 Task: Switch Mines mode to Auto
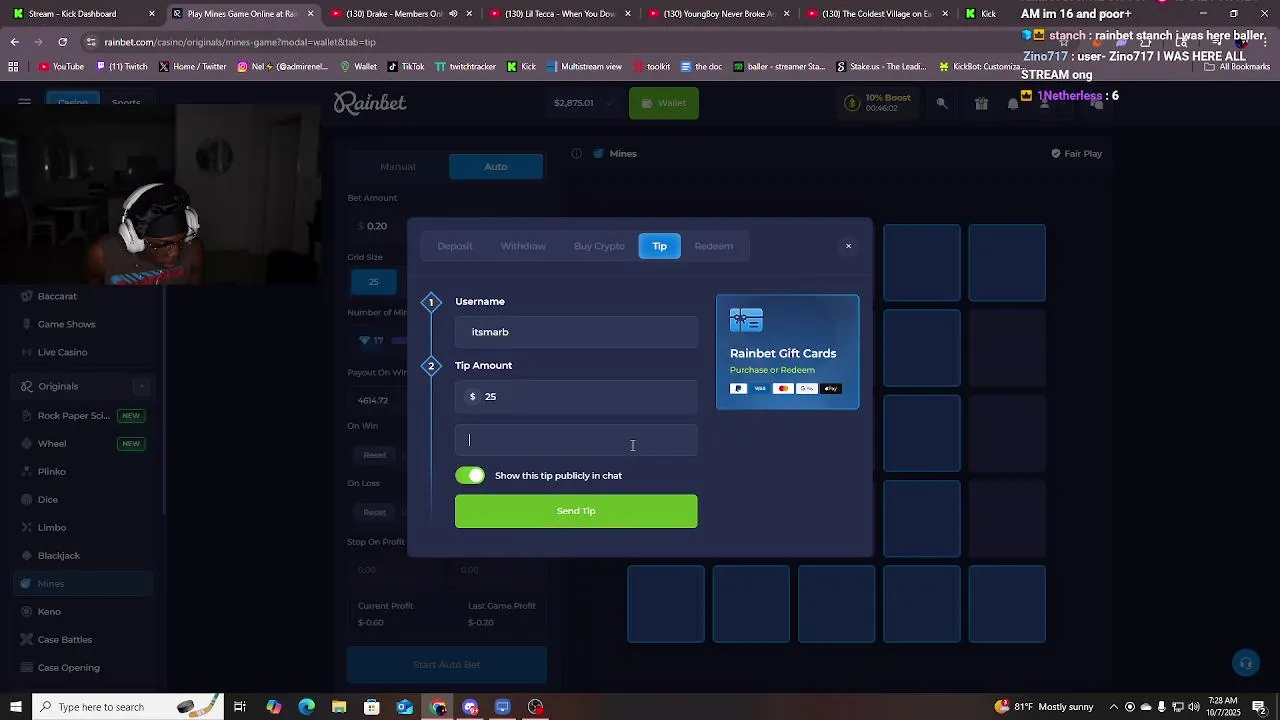(496, 167)
